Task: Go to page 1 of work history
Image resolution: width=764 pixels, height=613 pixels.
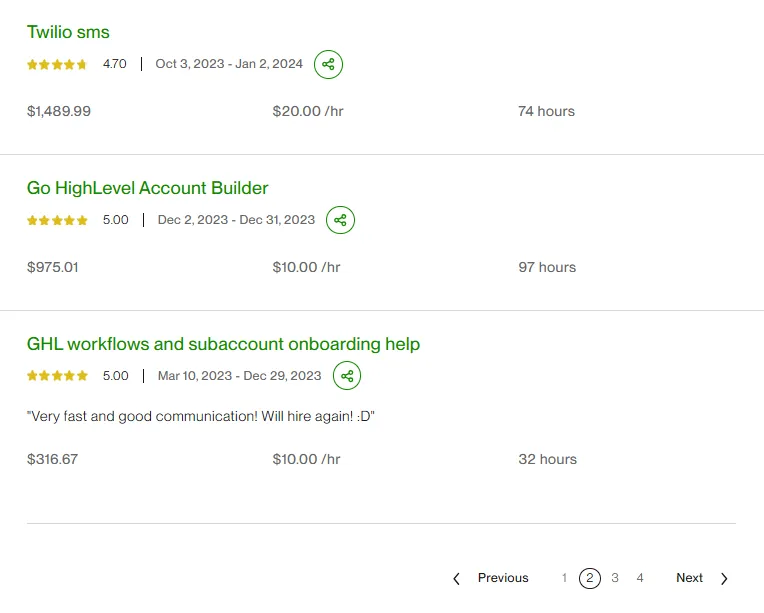Action: 564,578
